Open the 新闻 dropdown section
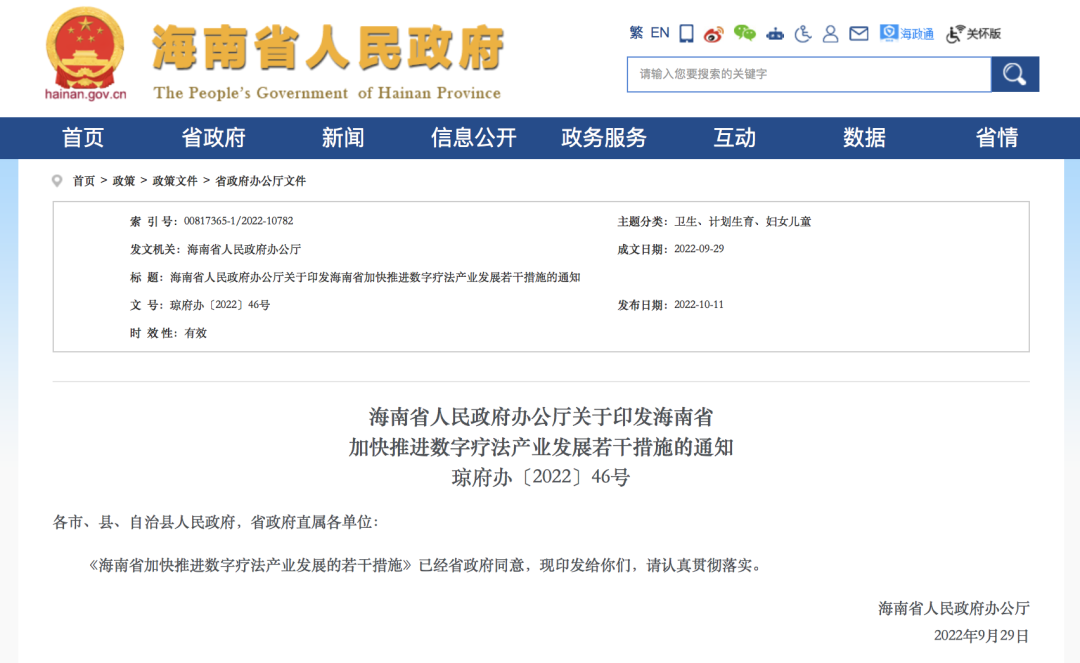 (341, 138)
